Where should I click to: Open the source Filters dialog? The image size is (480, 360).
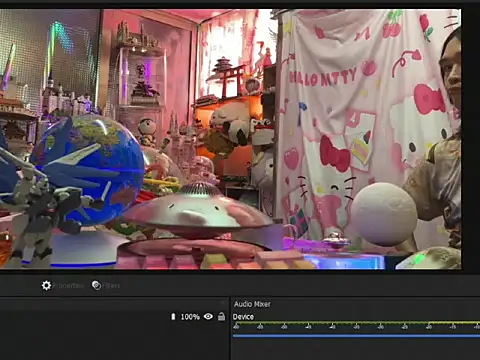point(106,286)
